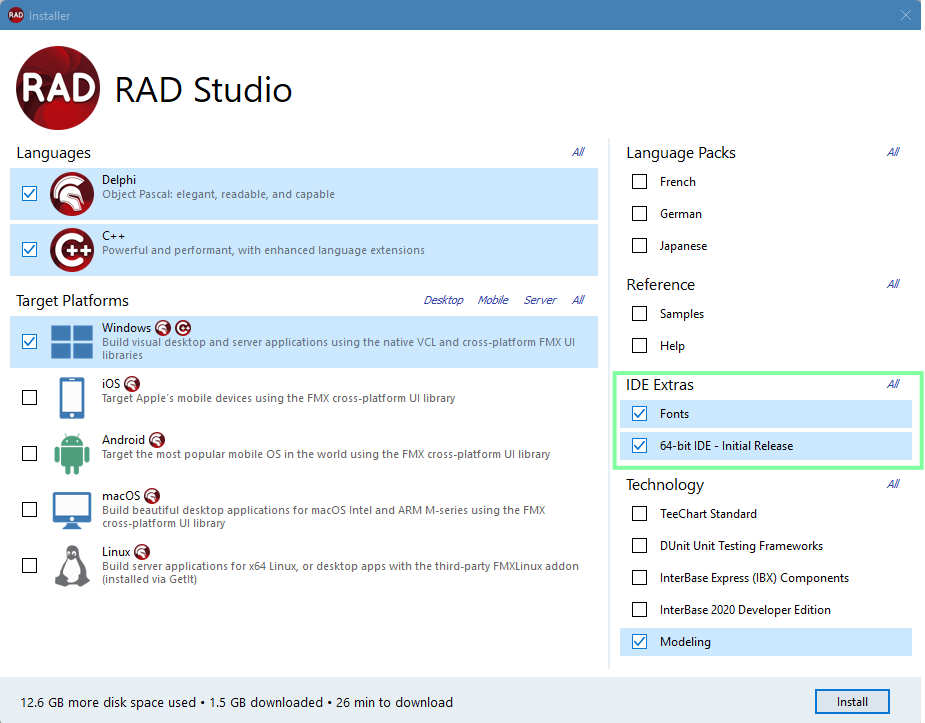Click the C++ description text

[x=263, y=251]
